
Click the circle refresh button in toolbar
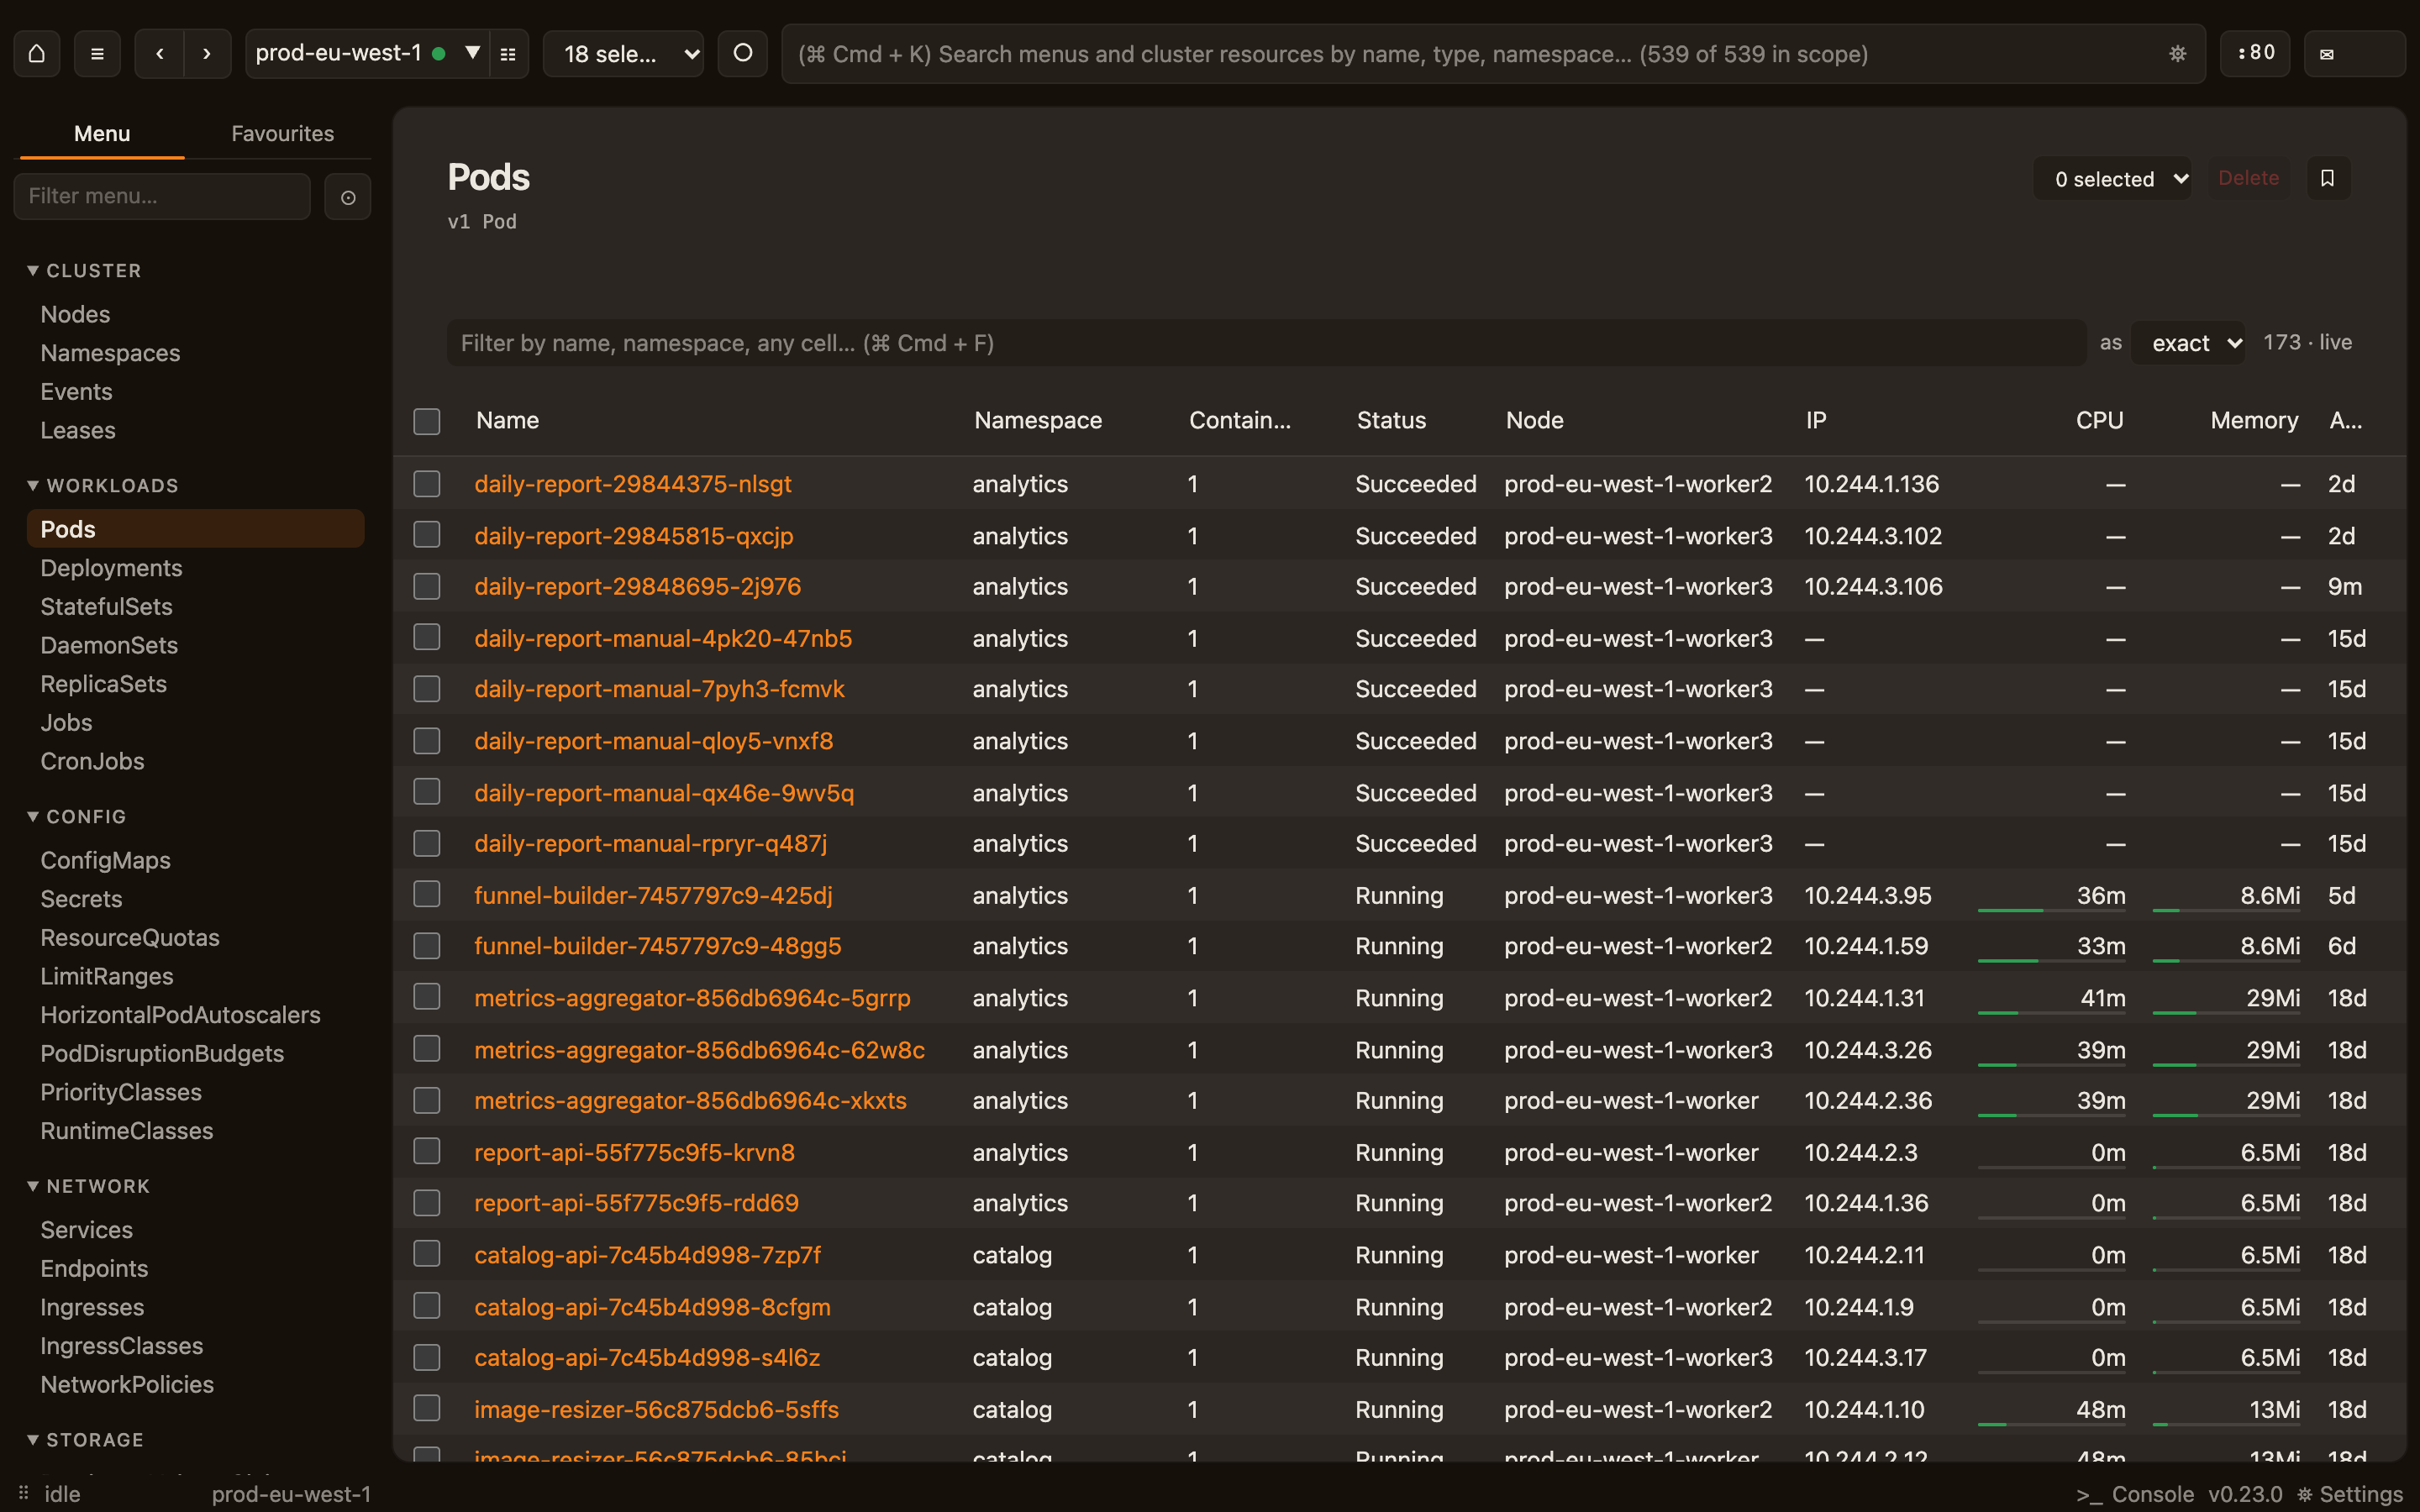(742, 54)
